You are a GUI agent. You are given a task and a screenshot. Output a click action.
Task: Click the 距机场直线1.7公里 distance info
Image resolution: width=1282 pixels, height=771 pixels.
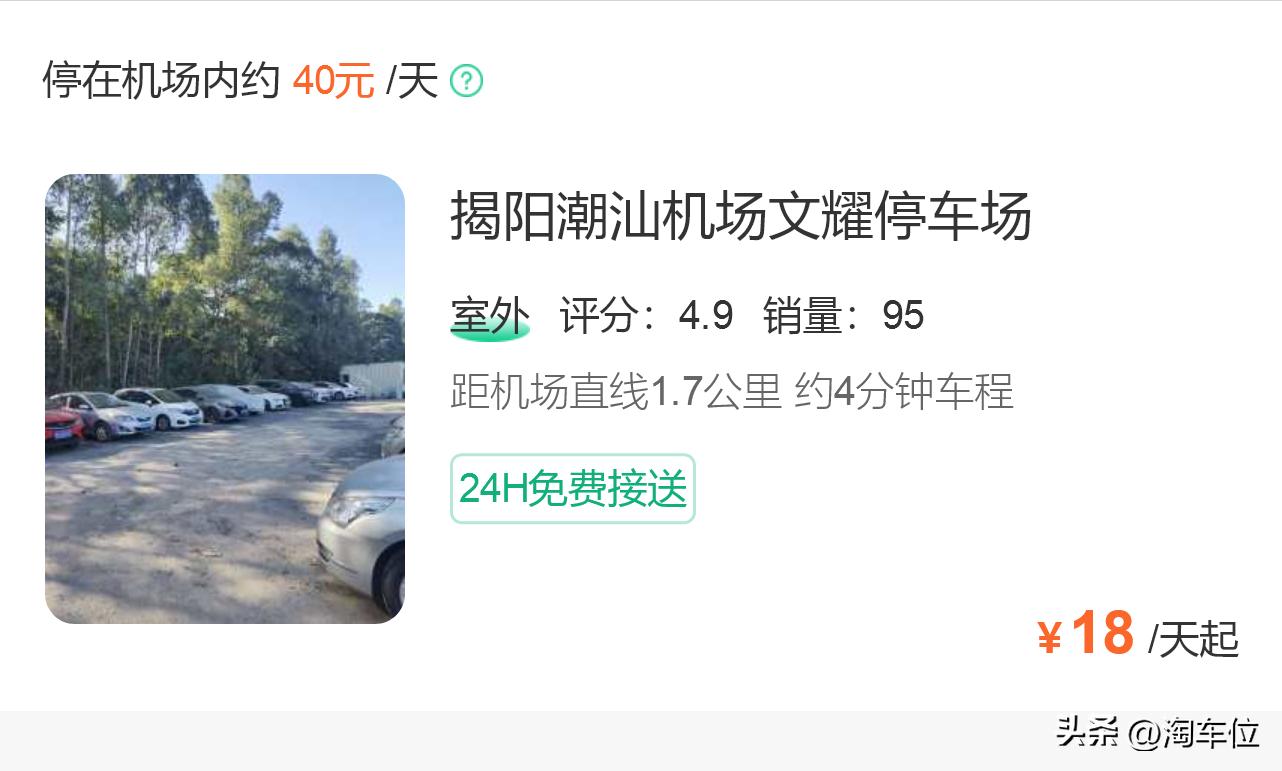[615, 392]
